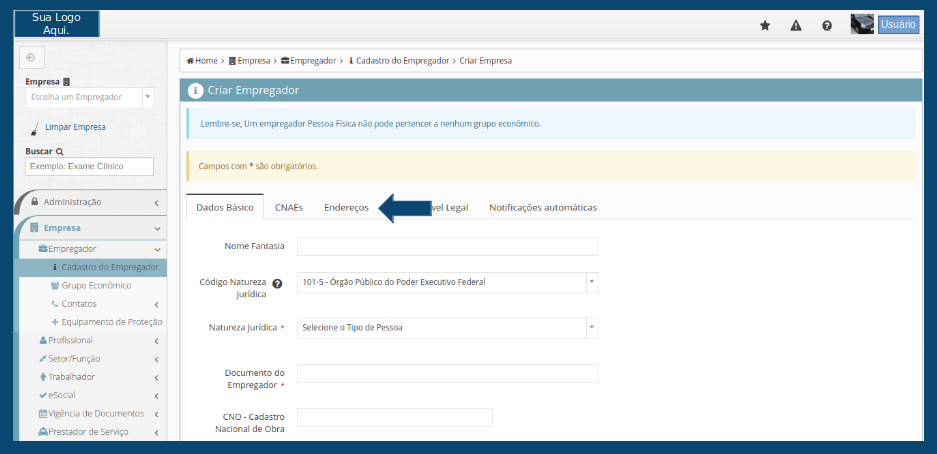Click the Usuário button
937x454 pixels.
point(898,24)
